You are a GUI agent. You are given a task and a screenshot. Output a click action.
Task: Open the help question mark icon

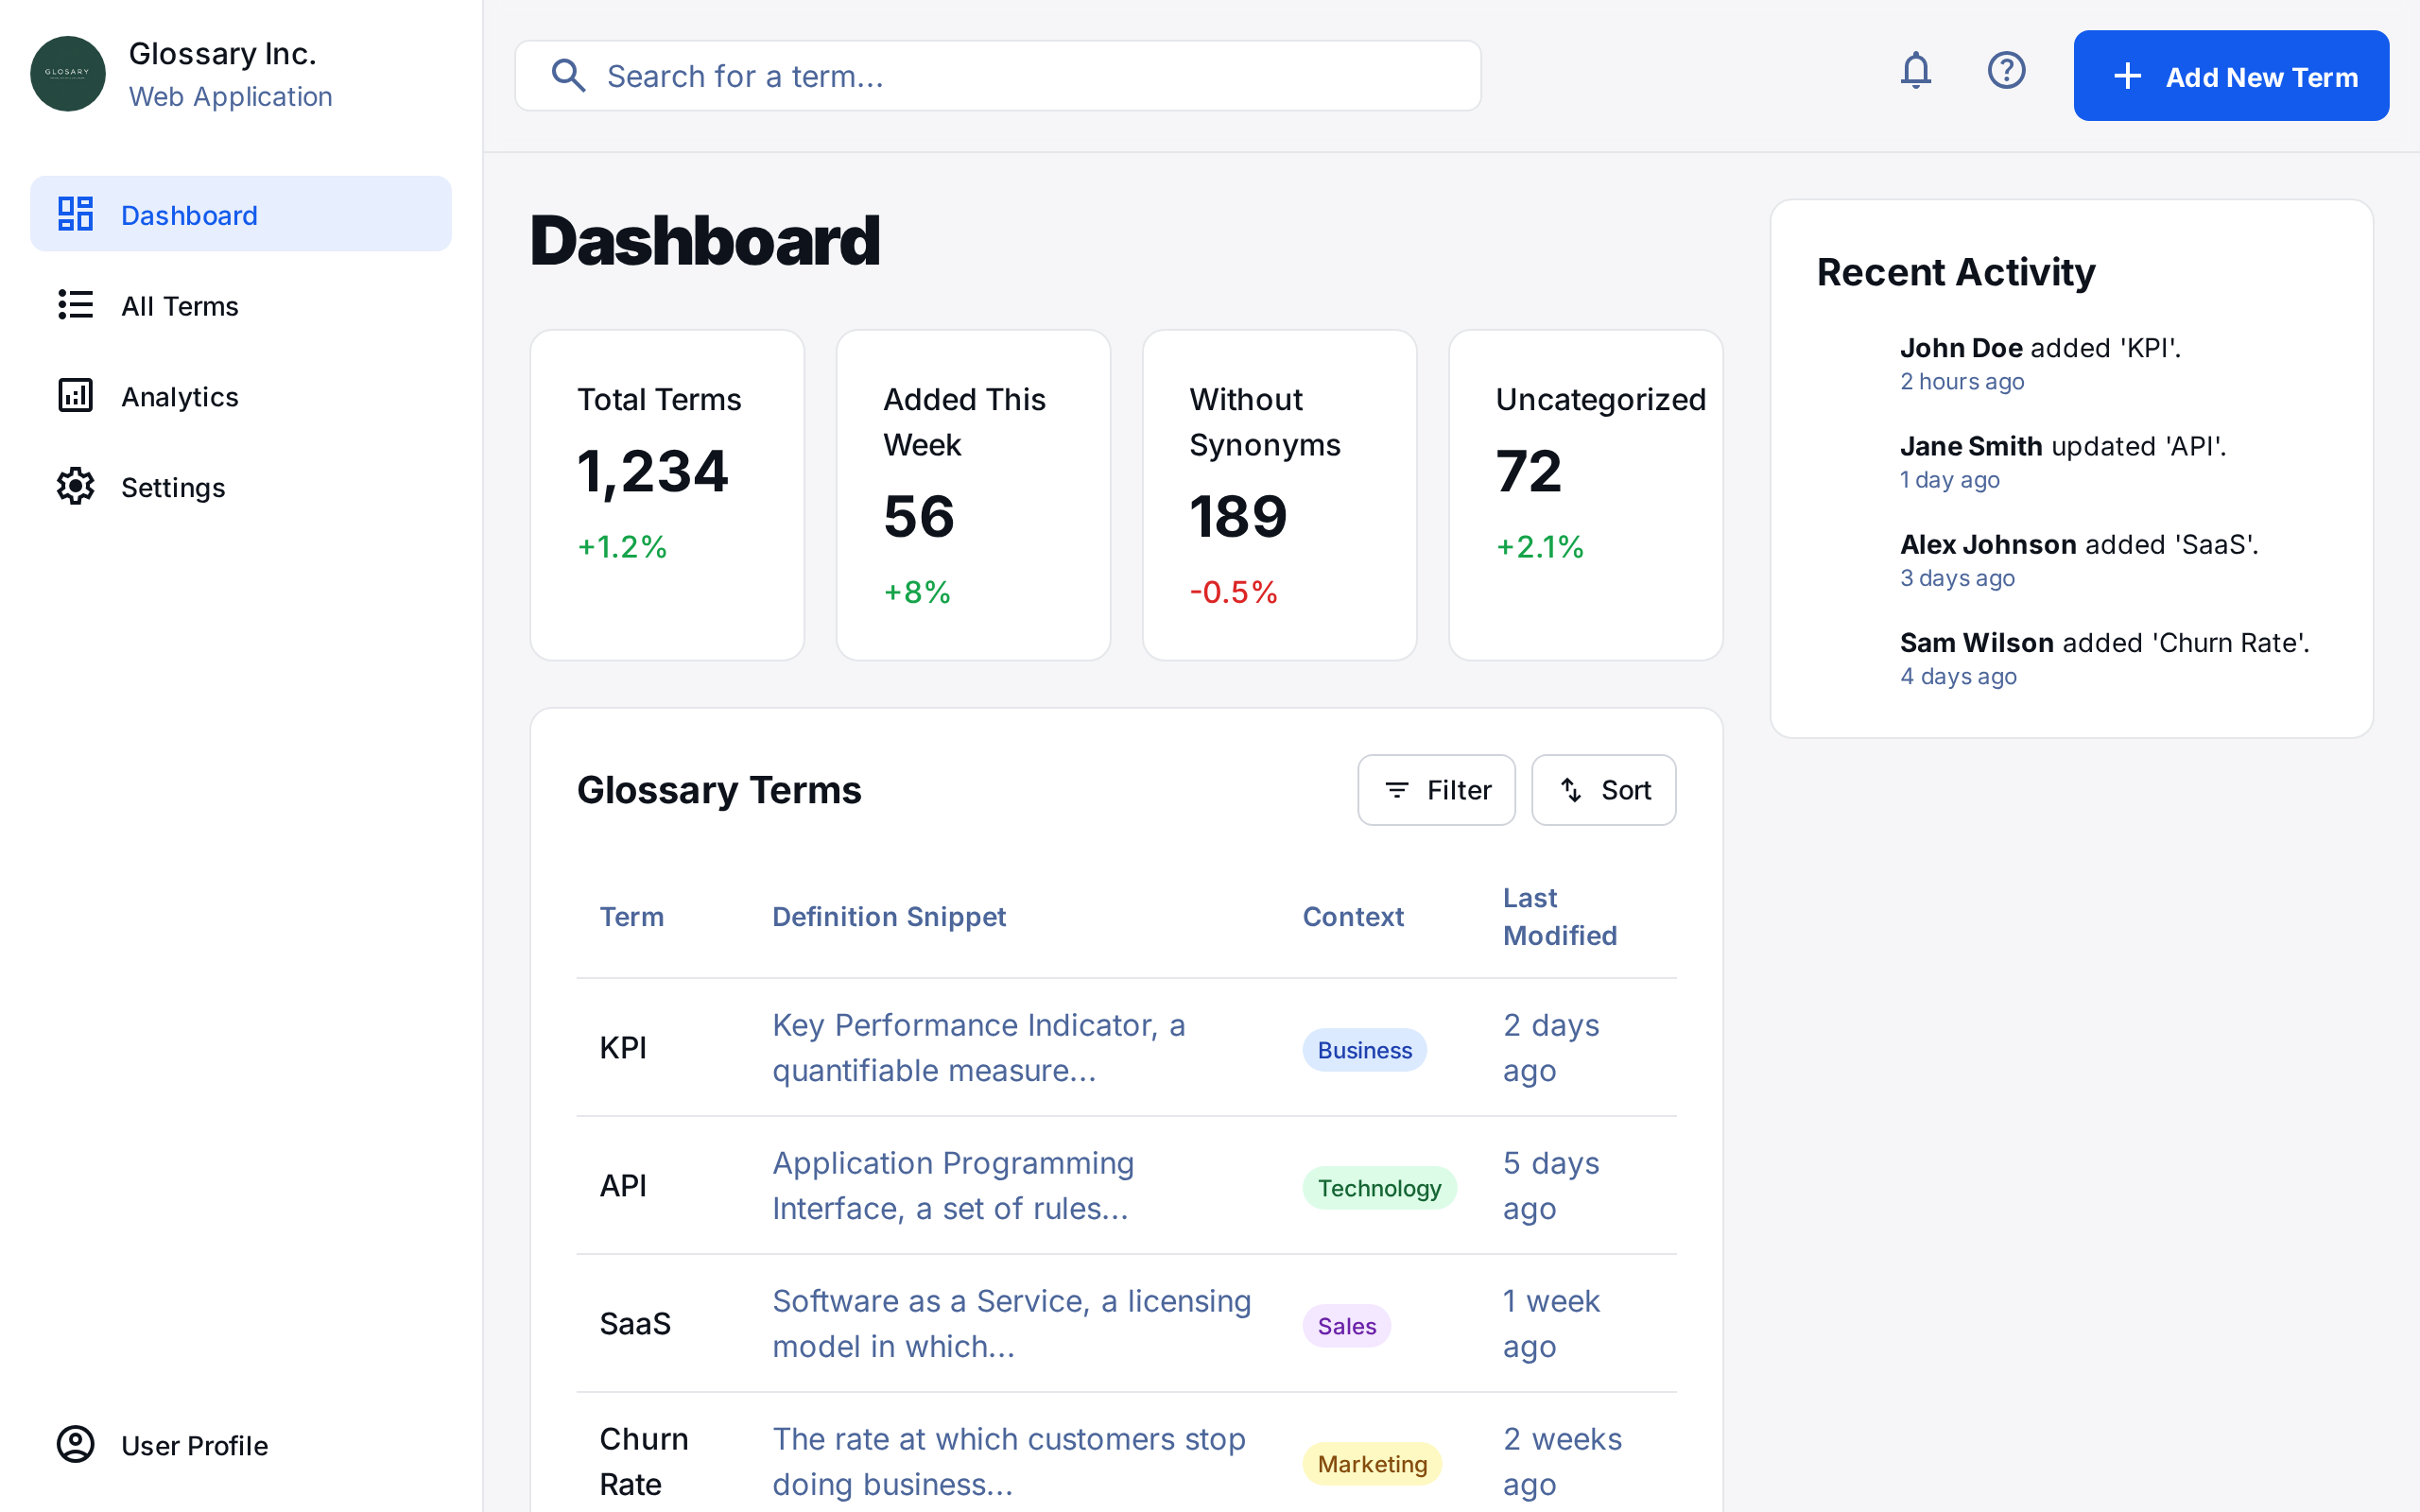pos(2006,71)
